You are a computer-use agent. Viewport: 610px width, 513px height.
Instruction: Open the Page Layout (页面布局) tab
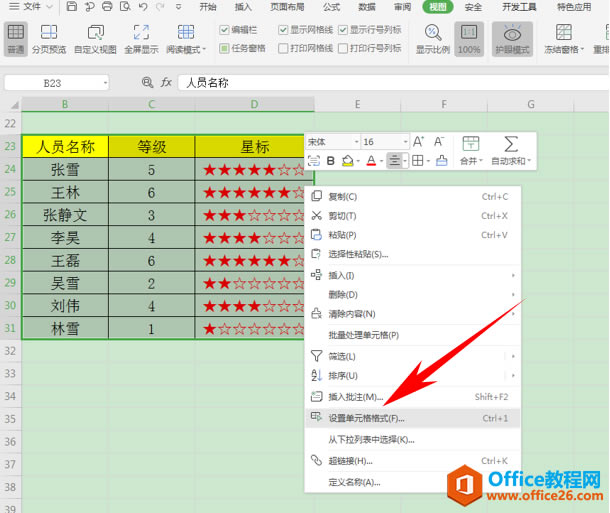coord(287,7)
